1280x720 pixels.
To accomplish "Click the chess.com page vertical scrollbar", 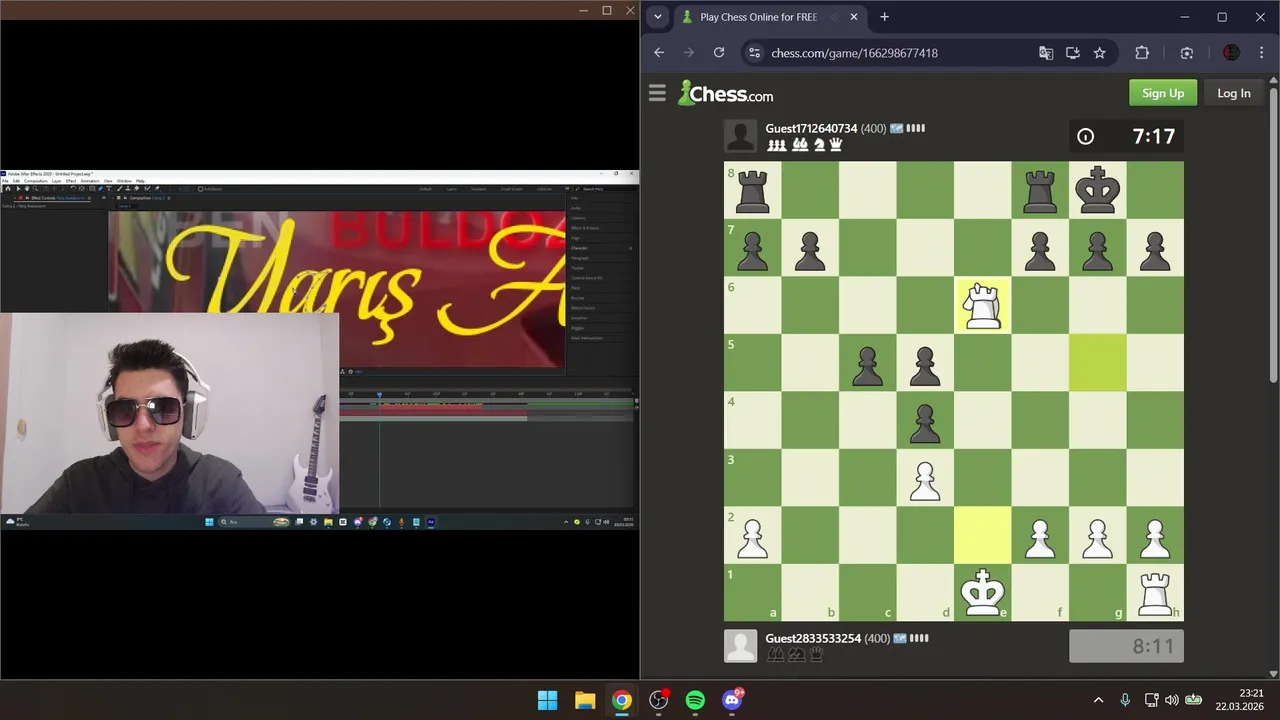I will [x=1274, y=233].
